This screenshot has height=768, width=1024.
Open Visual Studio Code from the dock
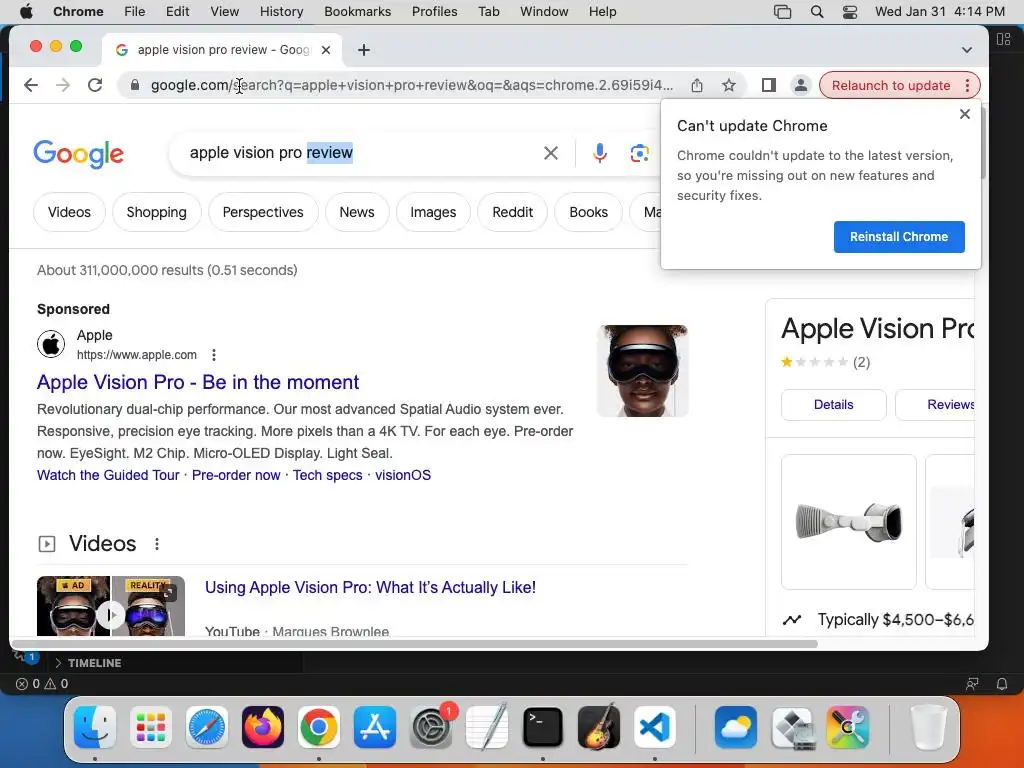pyautogui.click(x=654, y=727)
